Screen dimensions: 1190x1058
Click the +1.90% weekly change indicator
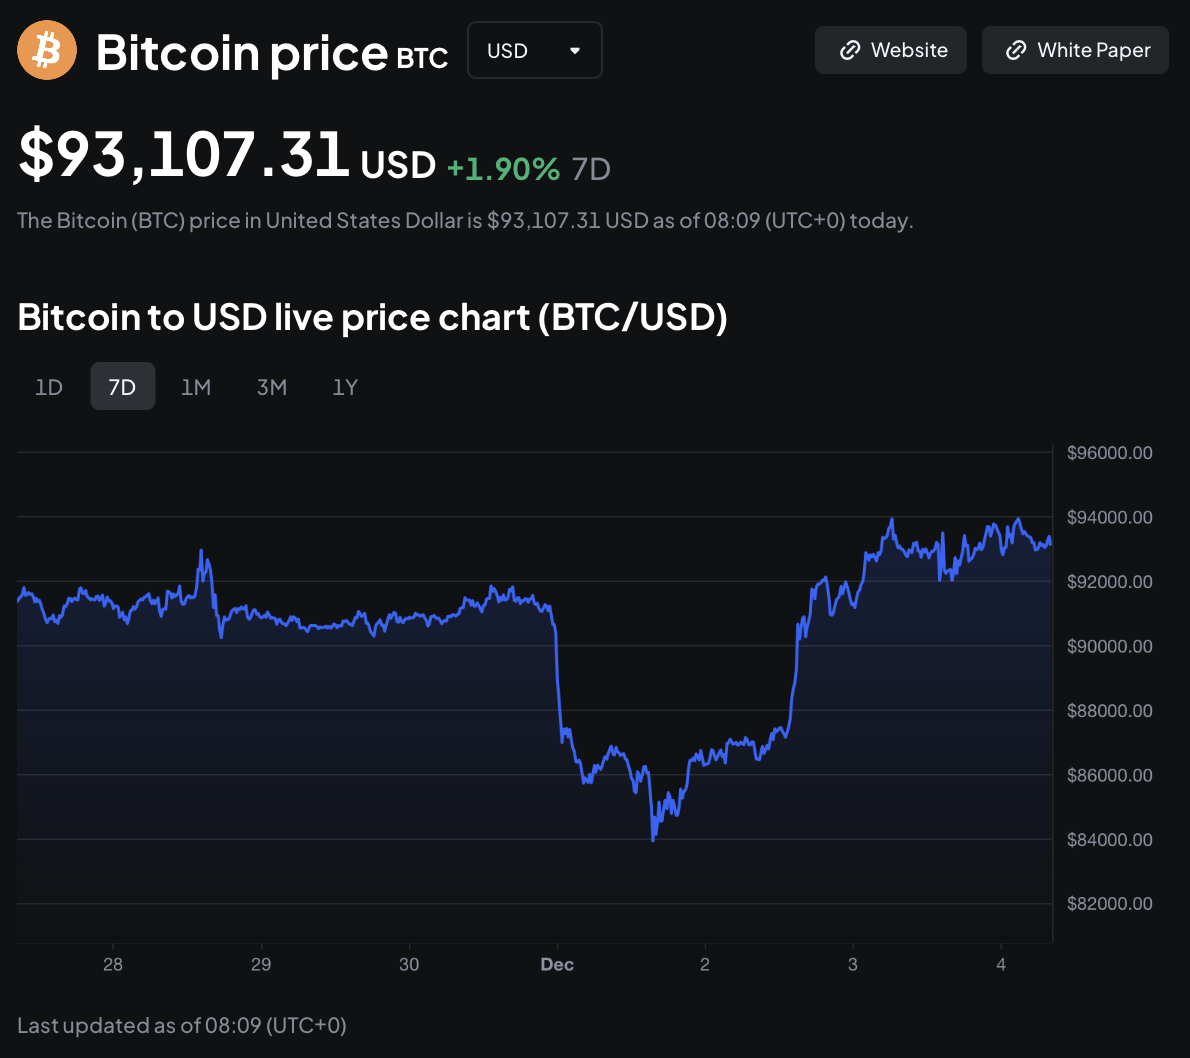(x=503, y=168)
